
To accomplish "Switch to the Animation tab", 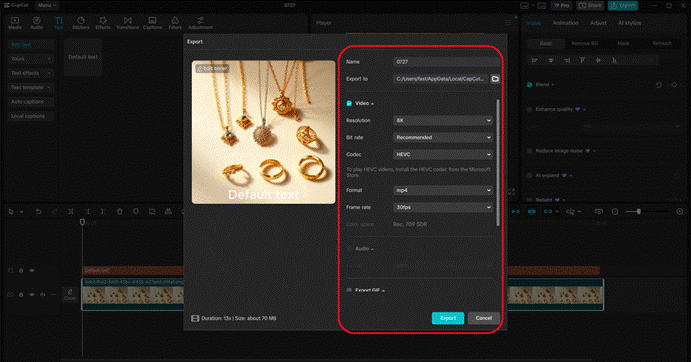I will pos(565,23).
